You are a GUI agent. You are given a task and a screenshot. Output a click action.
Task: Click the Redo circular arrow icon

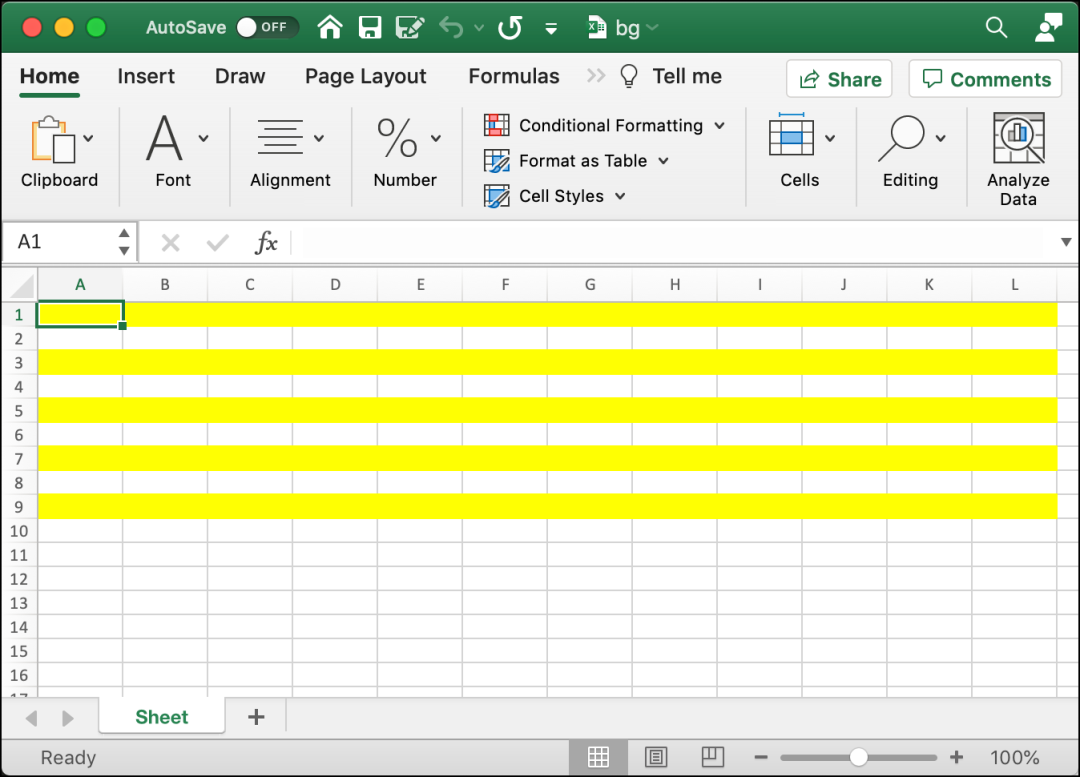[510, 28]
